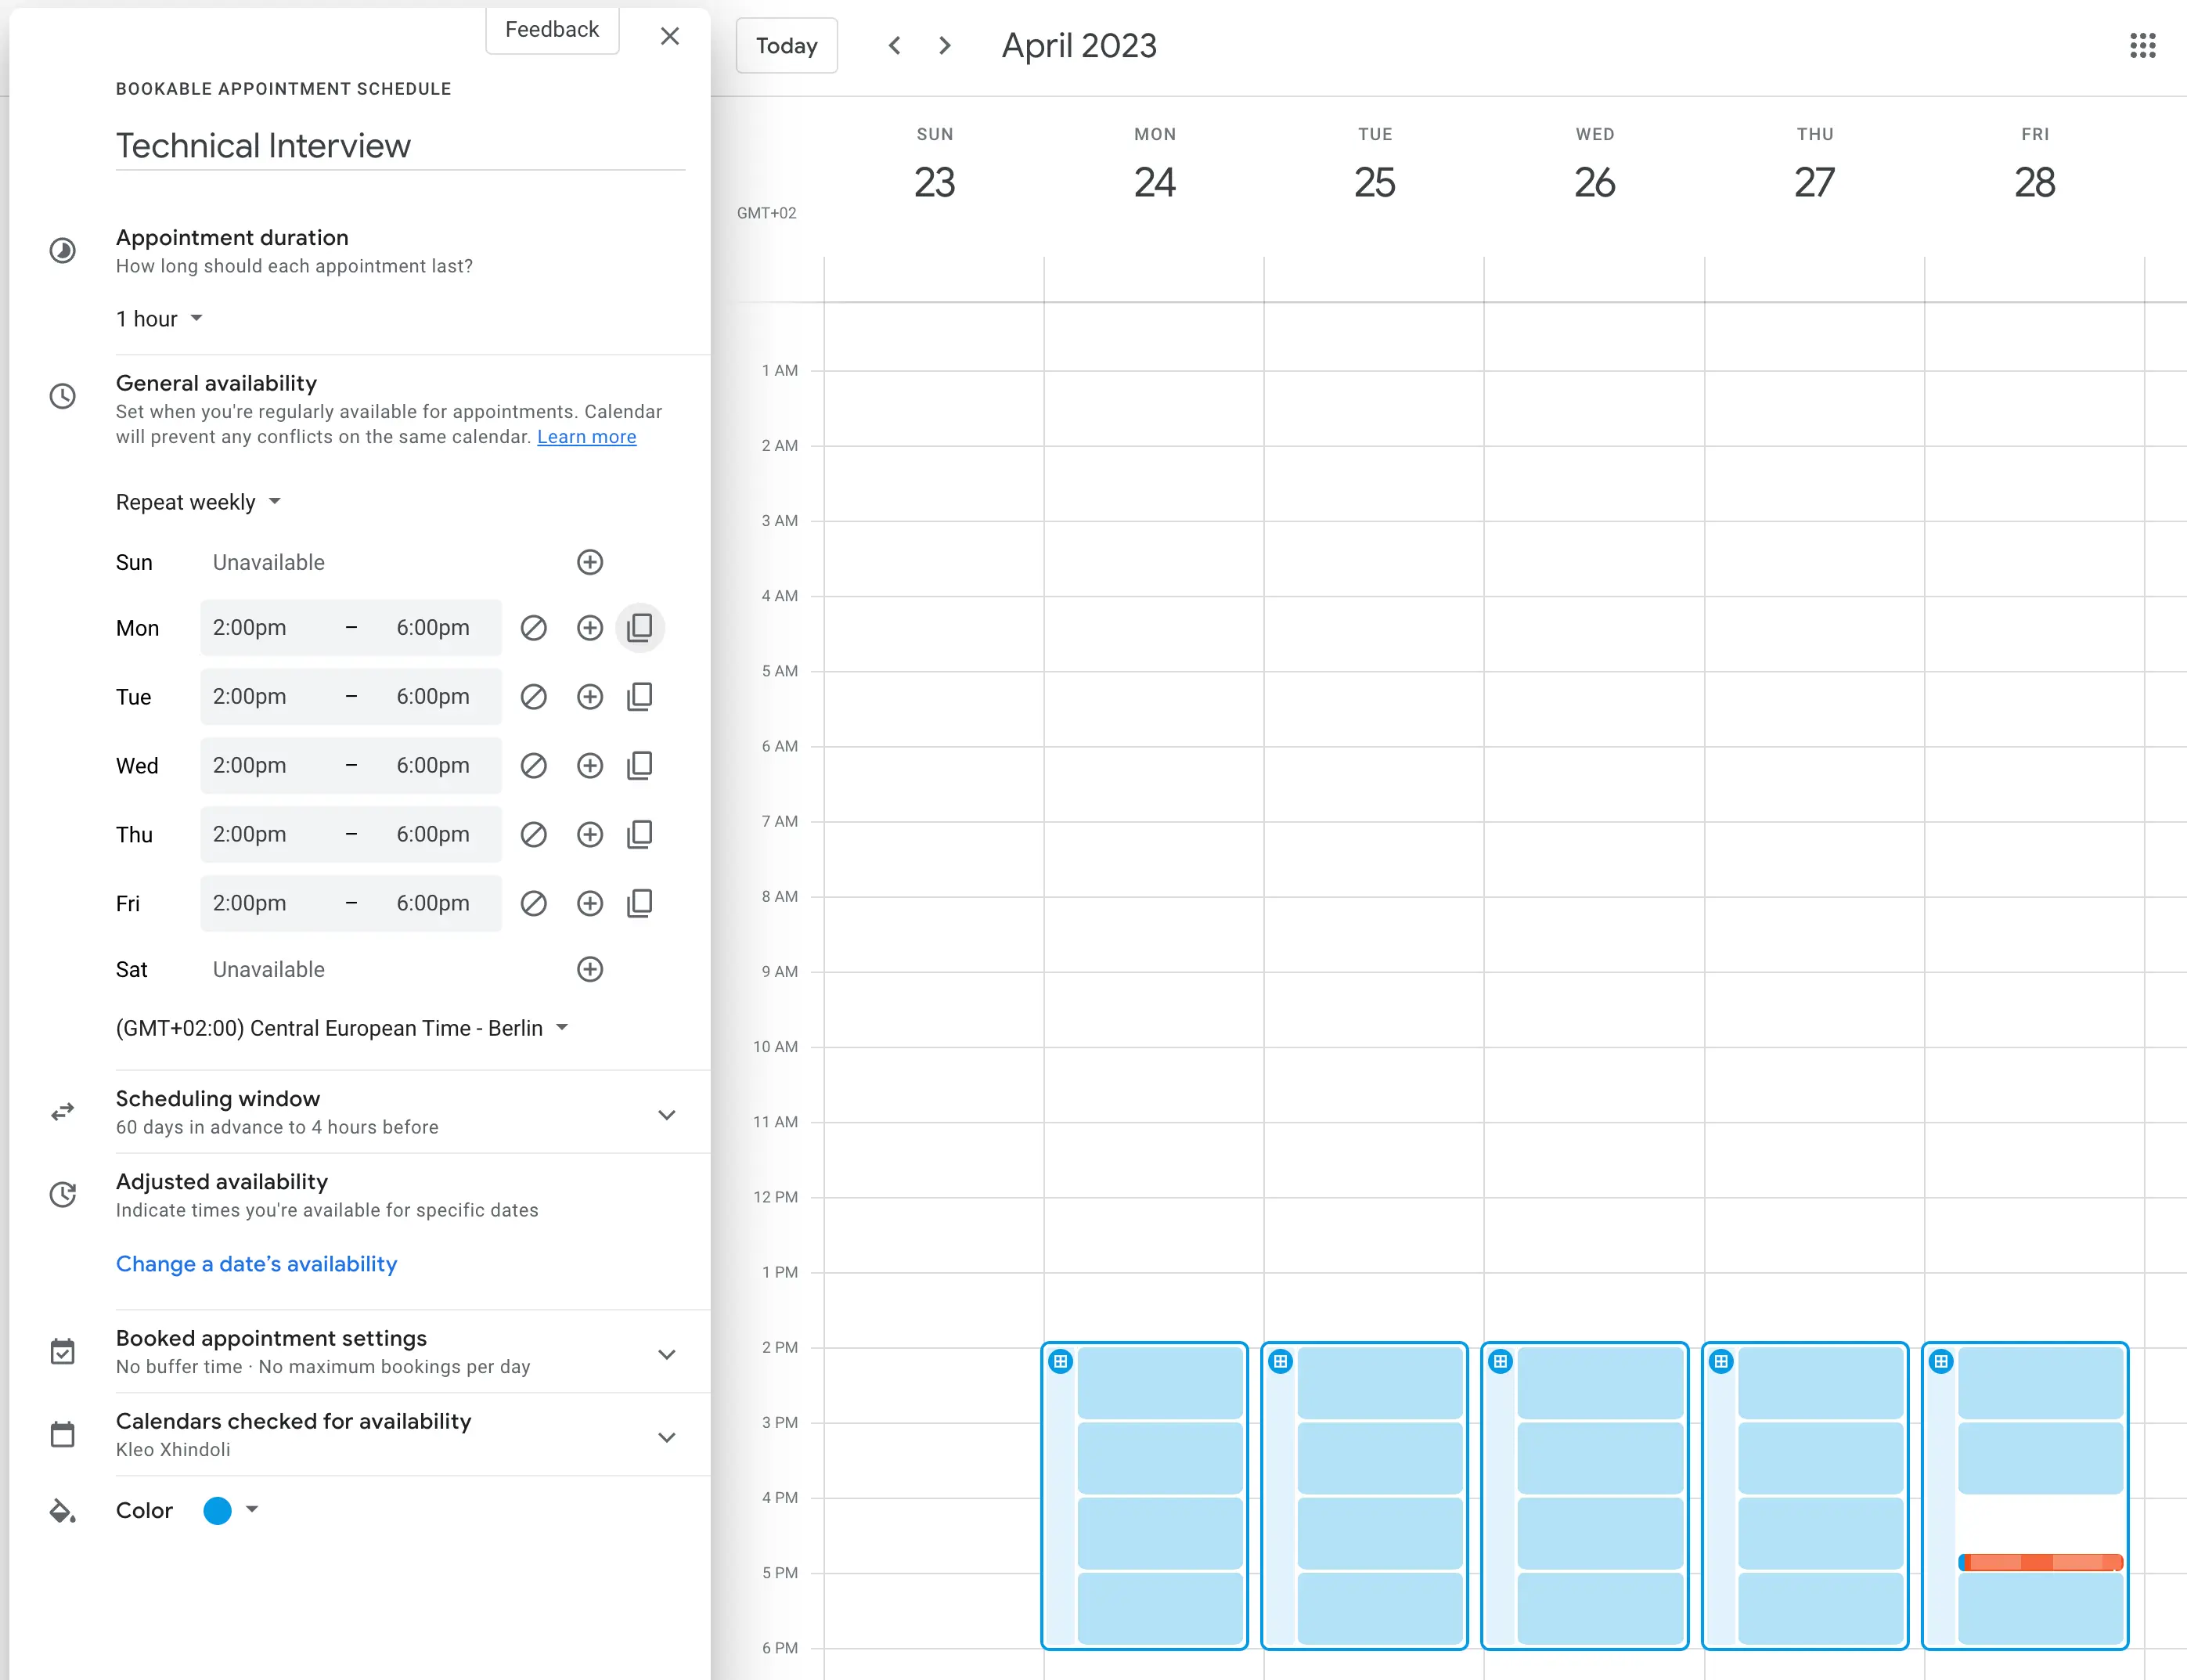Click the add time slot icon for Wednesday
Image resolution: width=2187 pixels, height=1680 pixels.
point(589,766)
